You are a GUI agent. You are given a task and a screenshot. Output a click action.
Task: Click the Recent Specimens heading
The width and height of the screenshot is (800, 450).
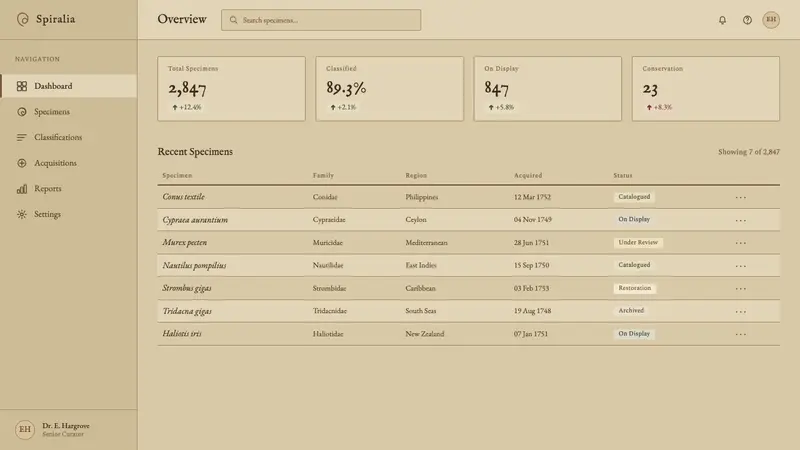195,152
